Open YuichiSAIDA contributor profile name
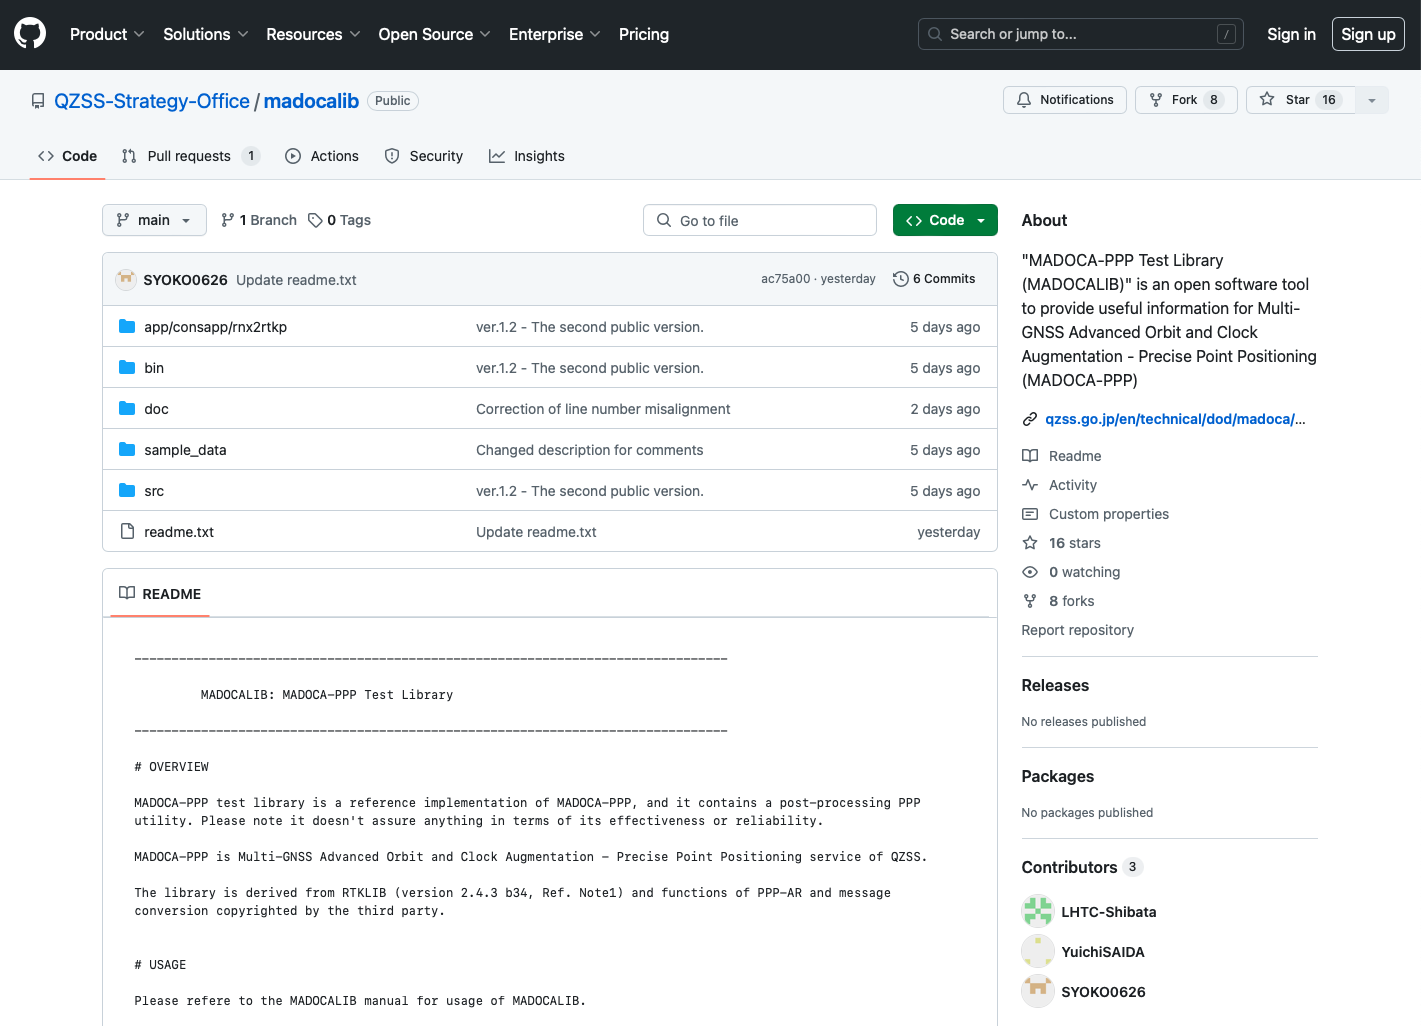Image resolution: width=1421 pixels, height=1026 pixels. pos(1103,952)
